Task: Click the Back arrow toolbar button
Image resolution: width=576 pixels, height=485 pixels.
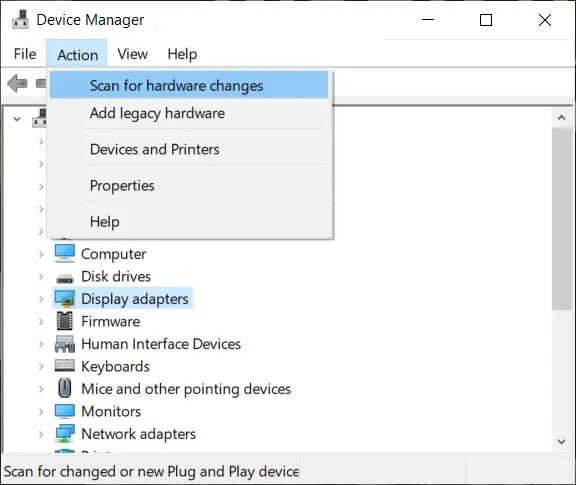Action: point(17,83)
